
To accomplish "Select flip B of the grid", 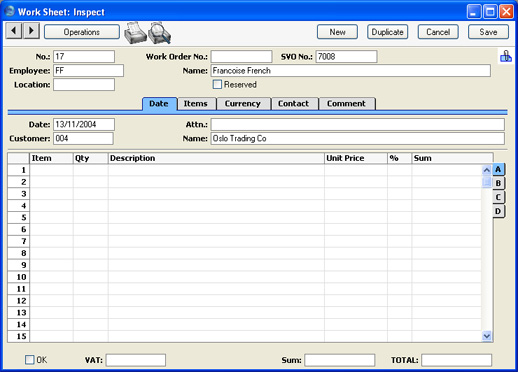I will click(498, 183).
